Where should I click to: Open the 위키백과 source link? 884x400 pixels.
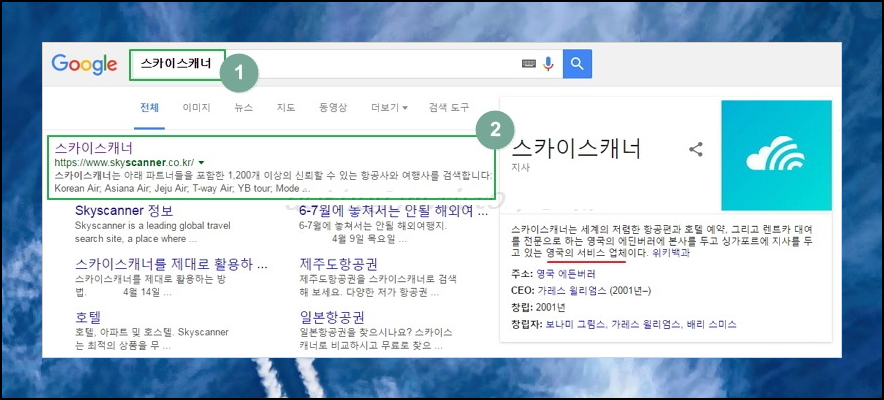tap(670, 254)
